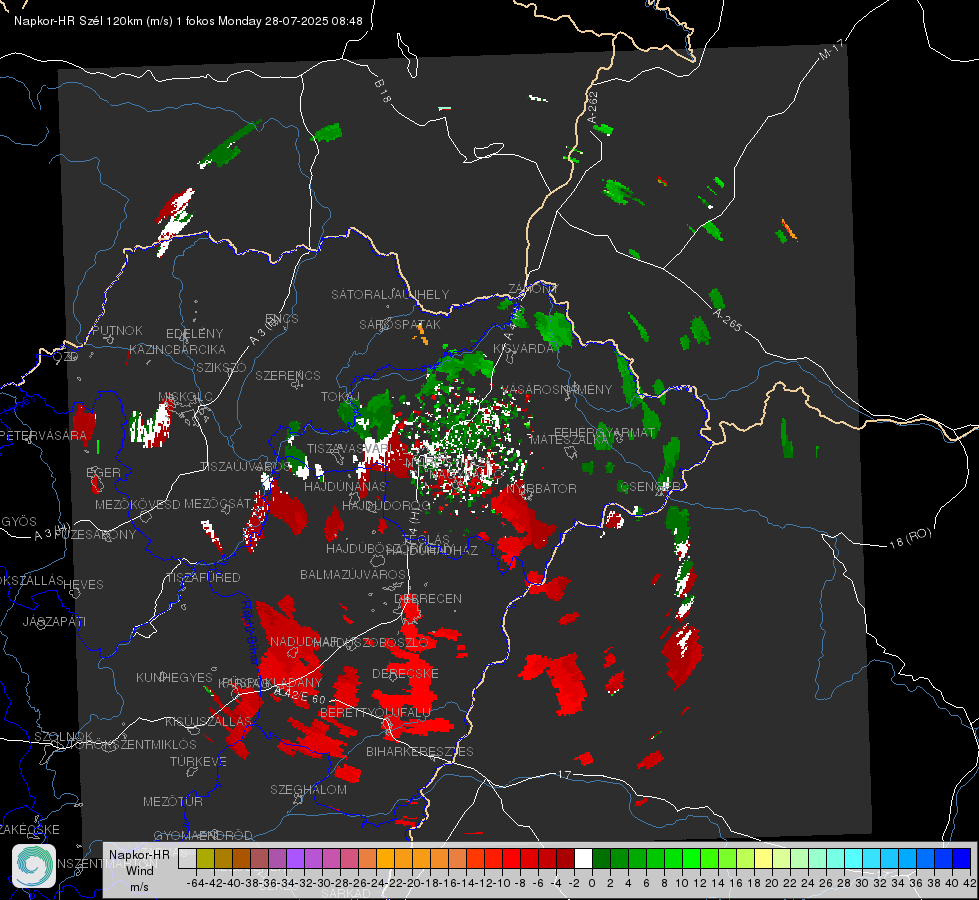Click the SZOLNOK city label
The width and height of the screenshot is (979, 900).
pyautogui.click(x=63, y=736)
